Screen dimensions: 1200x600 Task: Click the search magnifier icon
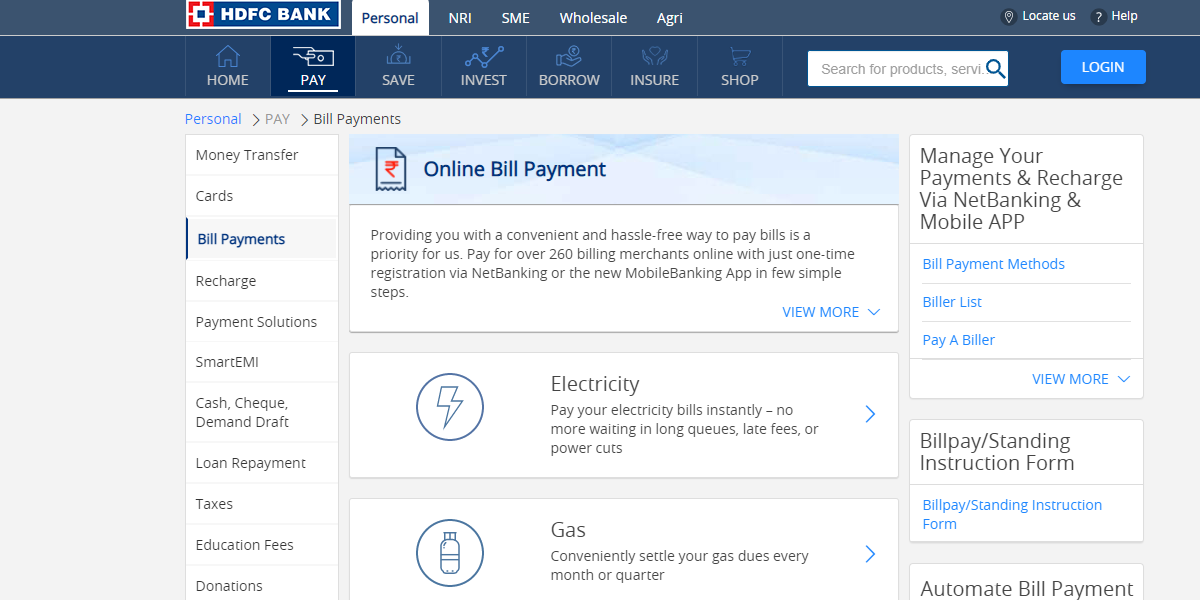point(995,68)
